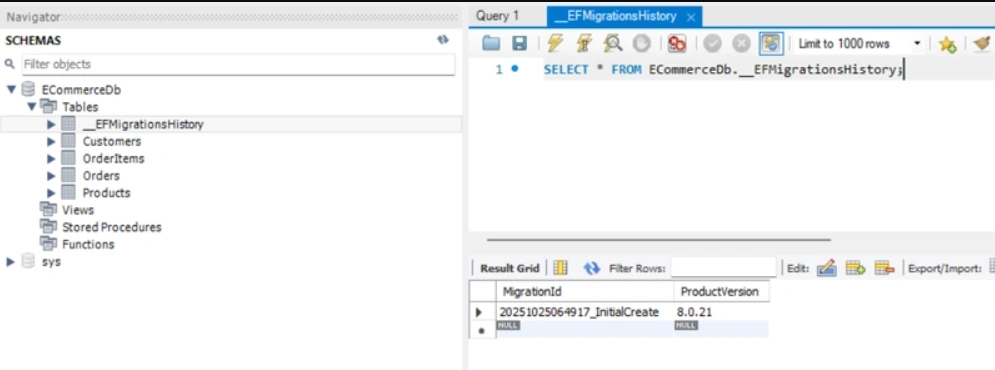This screenshot has height=370, width=995.
Task: Execute statement under cursor lightning icon
Action: (x=584, y=43)
